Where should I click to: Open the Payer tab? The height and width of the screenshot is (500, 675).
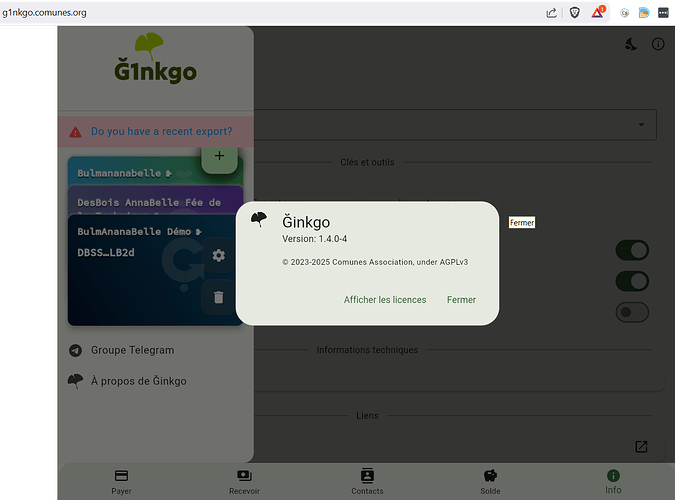(x=121, y=481)
